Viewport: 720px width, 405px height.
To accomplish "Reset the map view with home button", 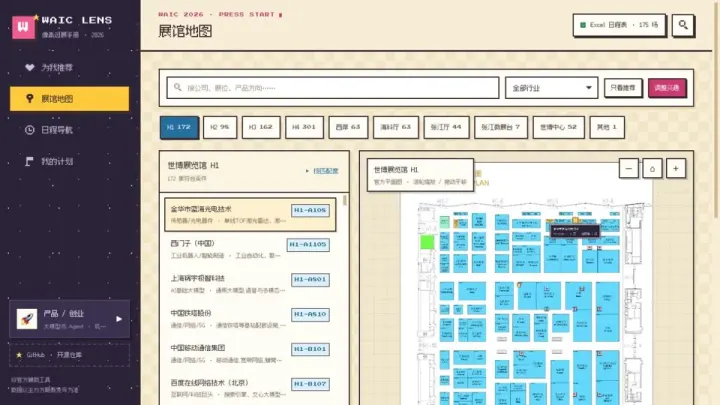I will point(652,169).
